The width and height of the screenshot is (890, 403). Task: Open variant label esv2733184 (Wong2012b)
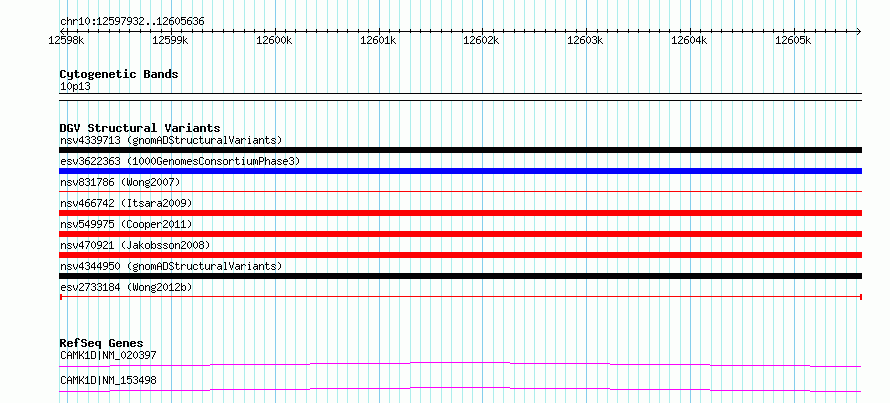(x=126, y=287)
